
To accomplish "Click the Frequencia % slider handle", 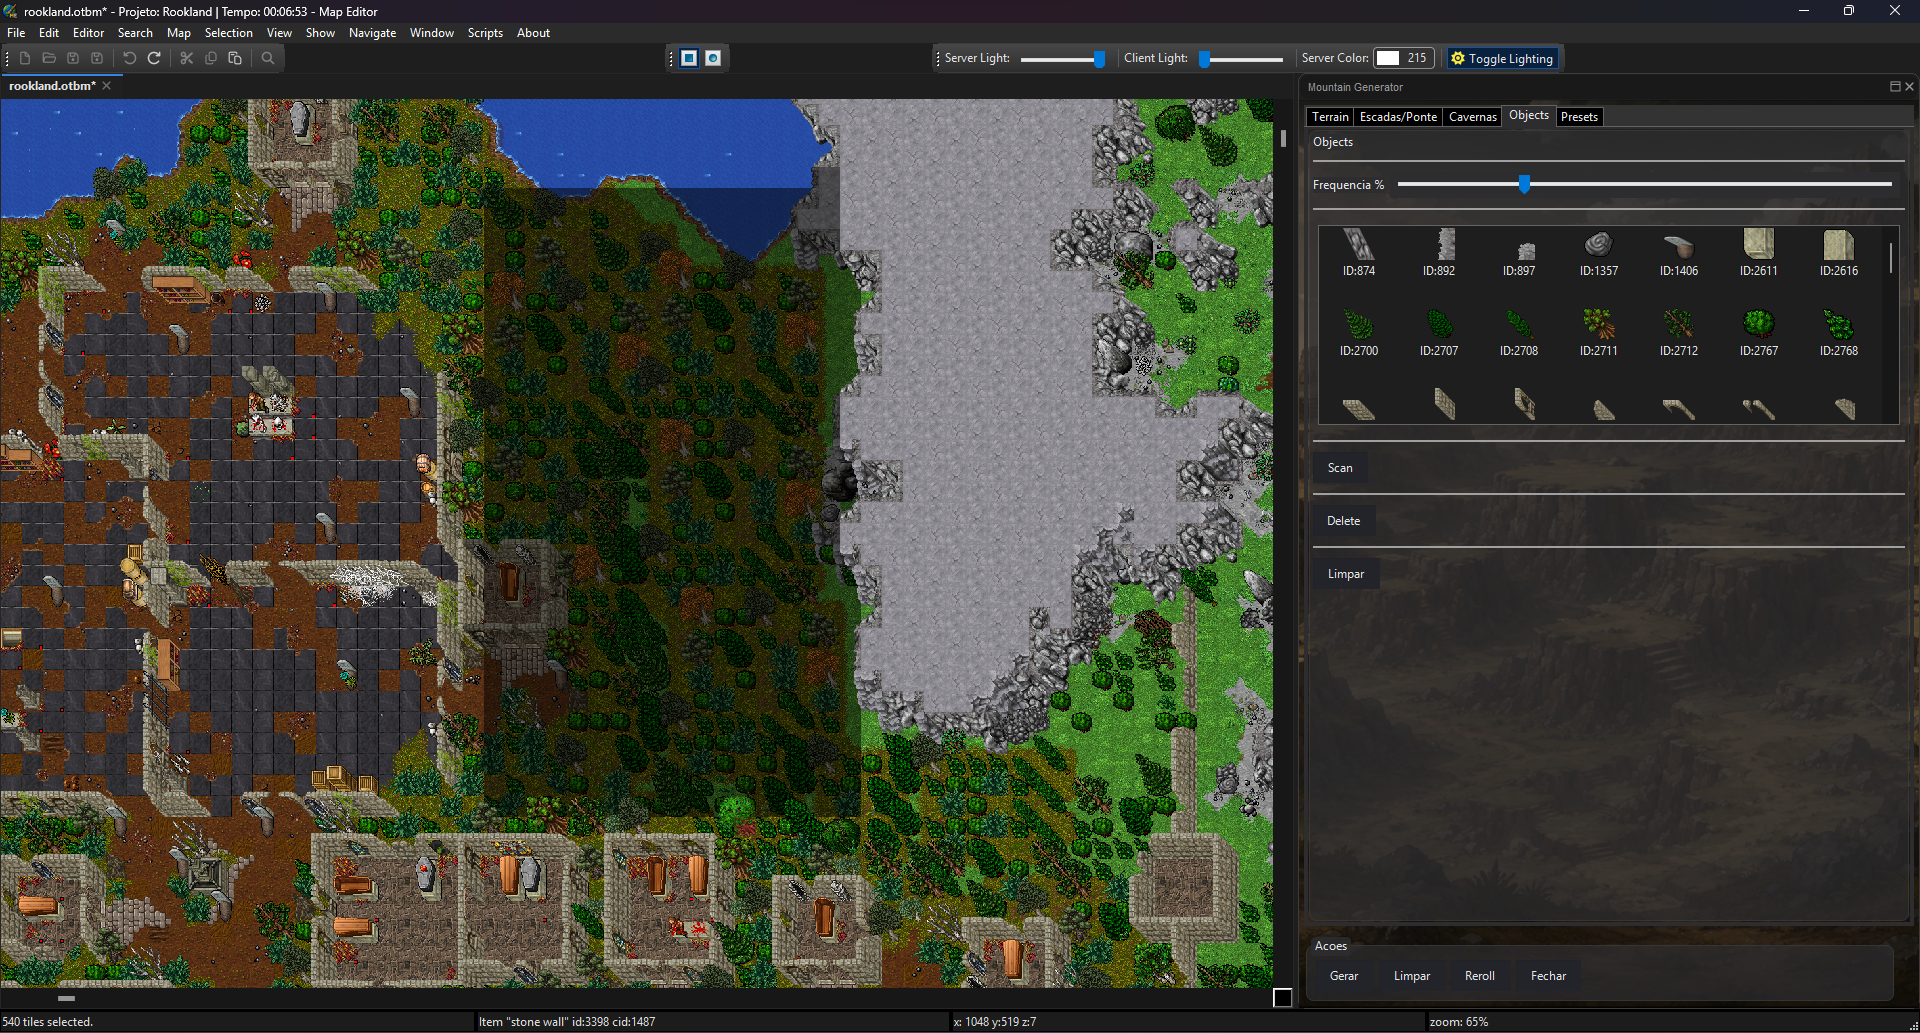I will pyautogui.click(x=1524, y=184).
